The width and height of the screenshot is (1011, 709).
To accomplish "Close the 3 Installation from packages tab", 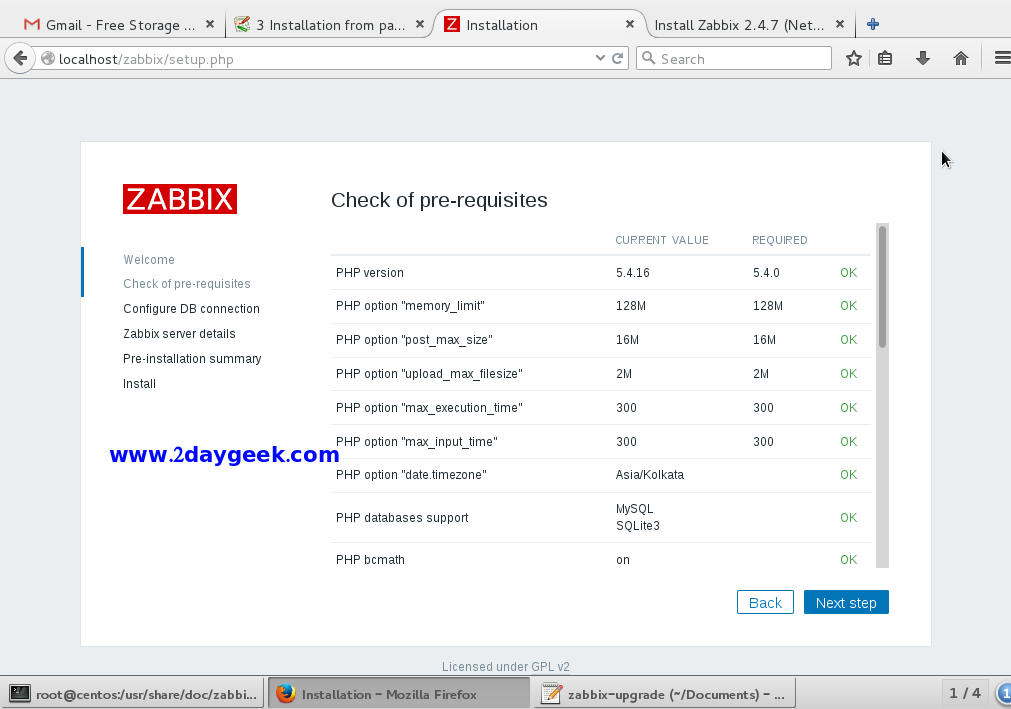I will (419, 24).
